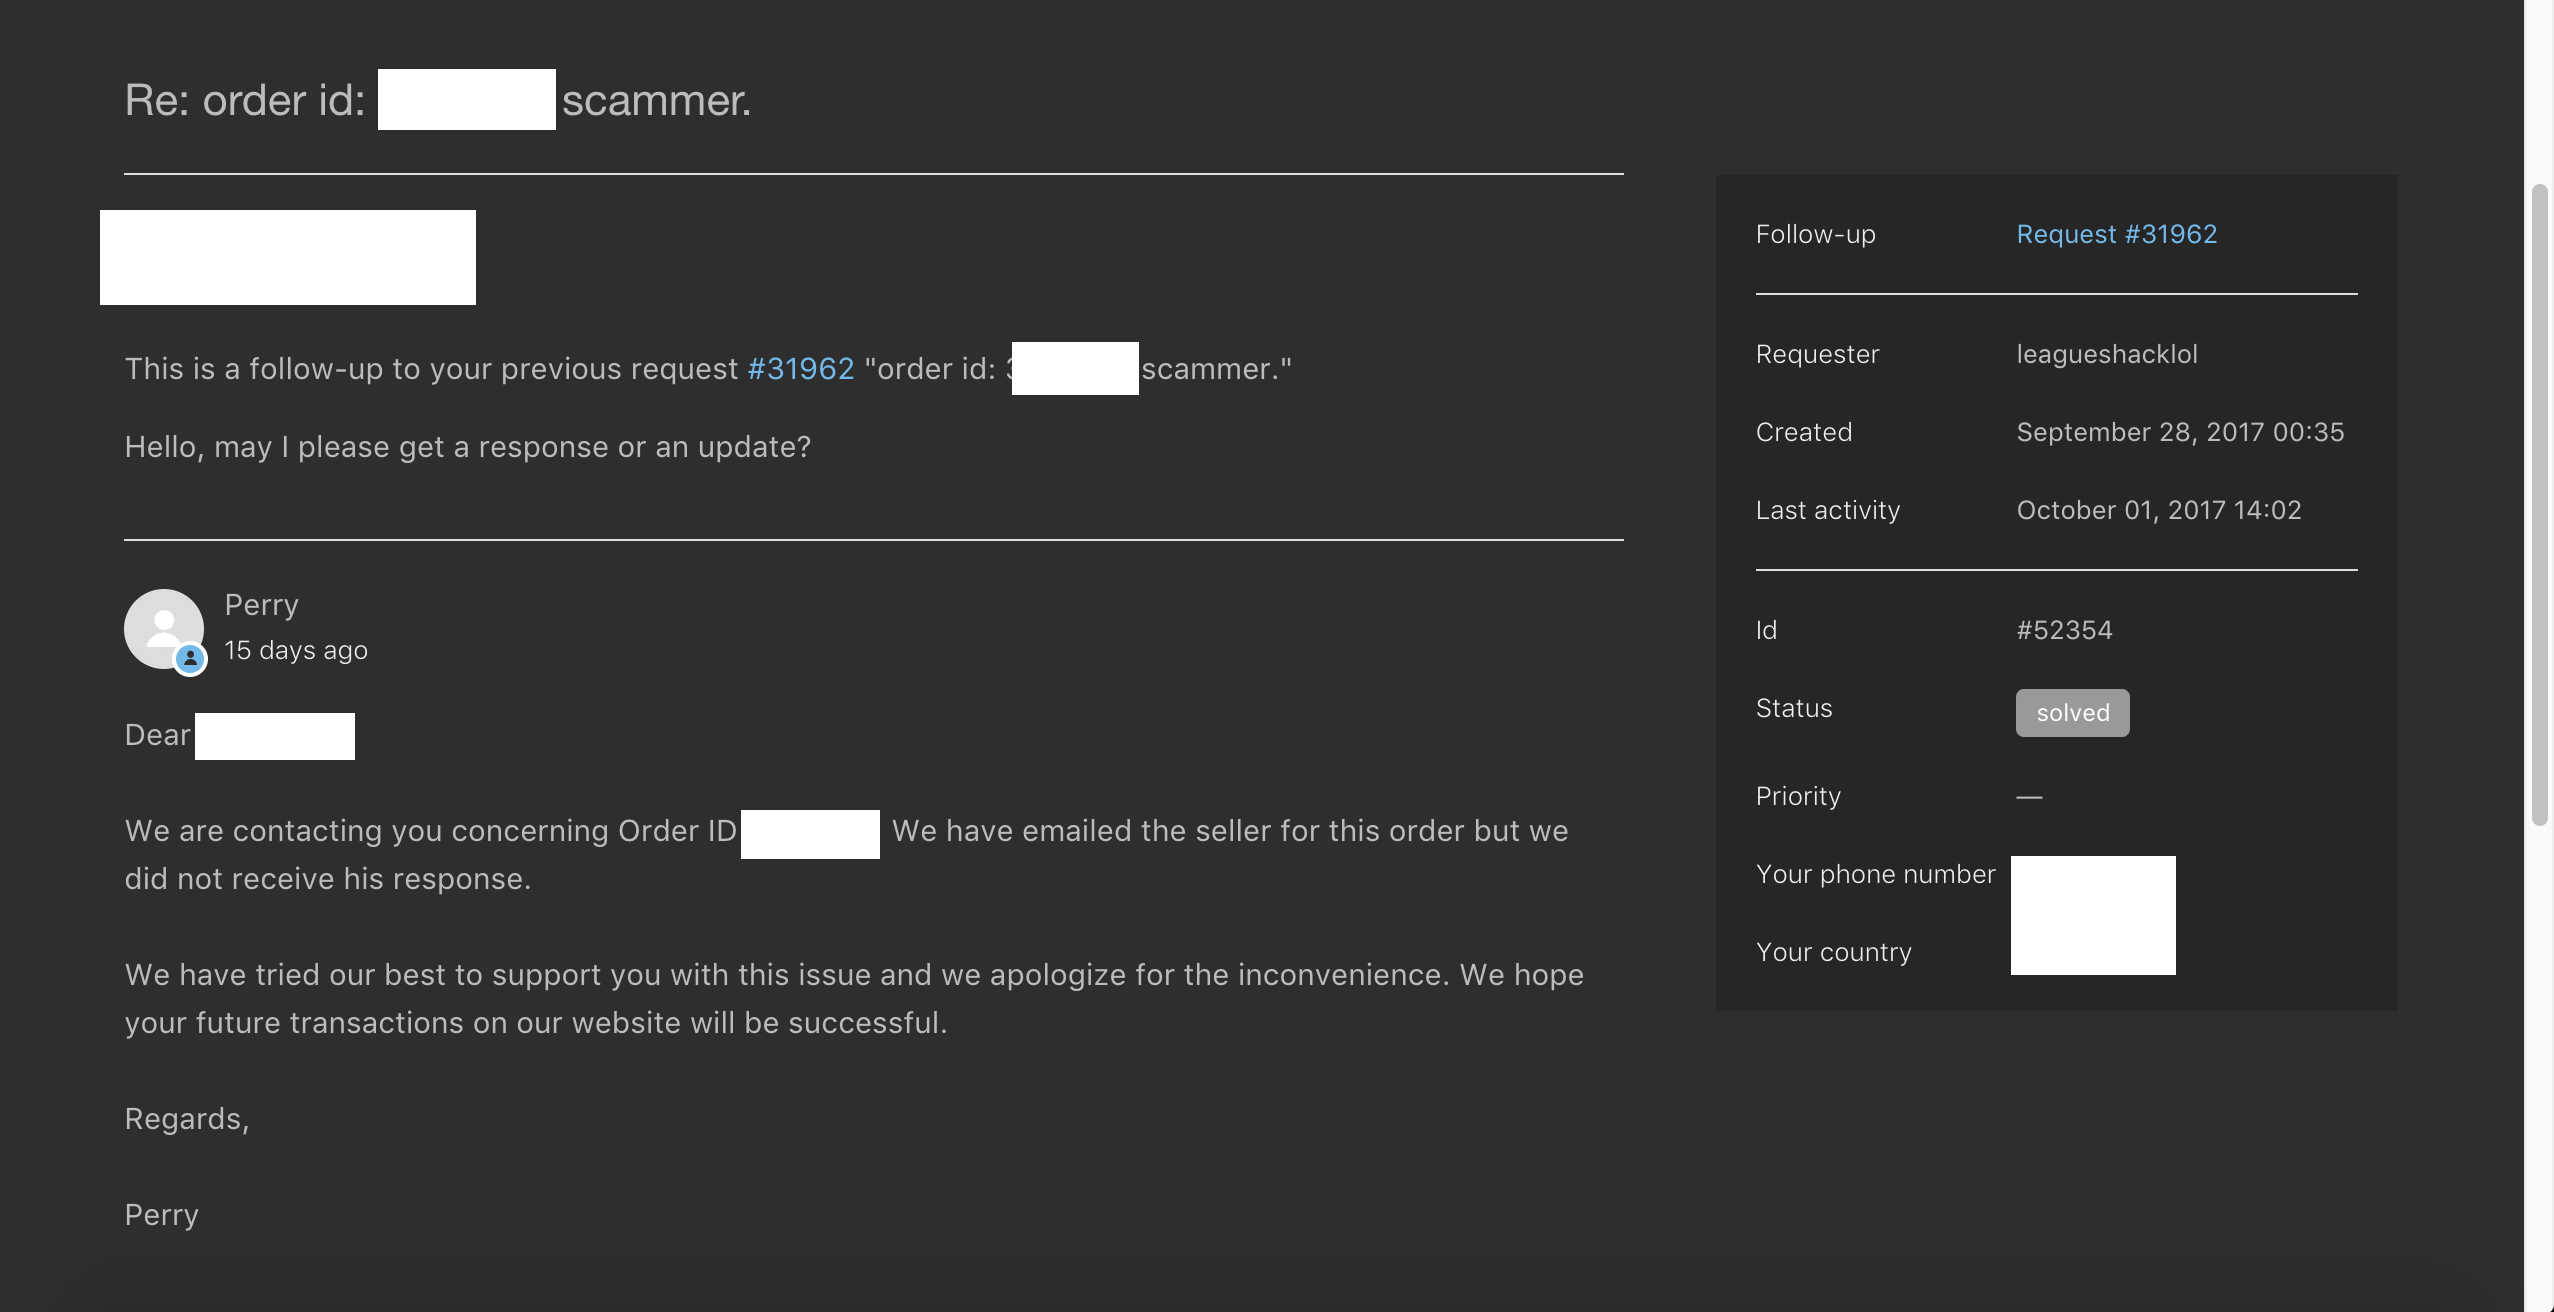Open the Request #31962 follow-up link
The image size is (2554, 1312).
[2116, 234]
